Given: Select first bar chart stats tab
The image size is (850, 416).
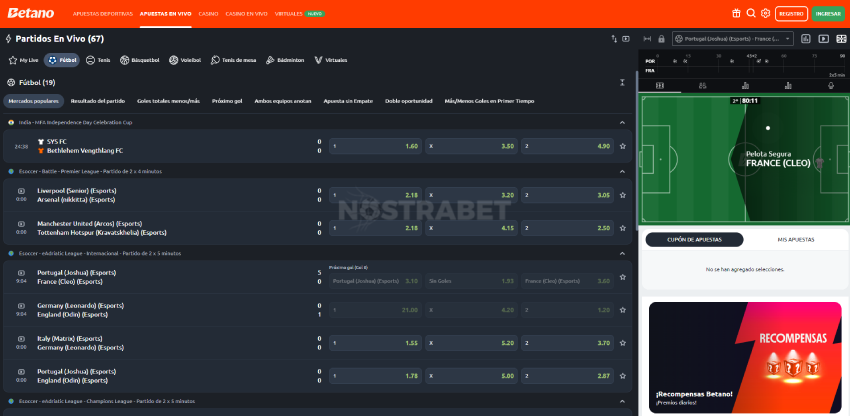Looking at the screenshot, I should click(x=745, y=86).
